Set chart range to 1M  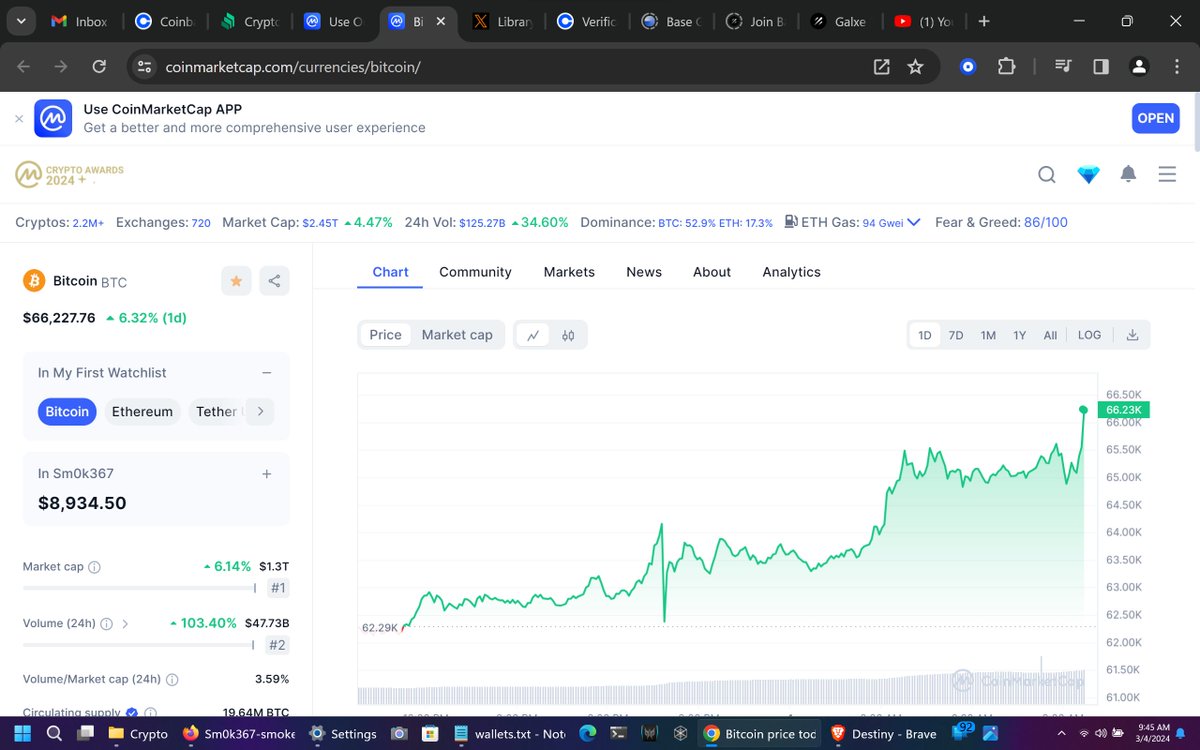988,335
